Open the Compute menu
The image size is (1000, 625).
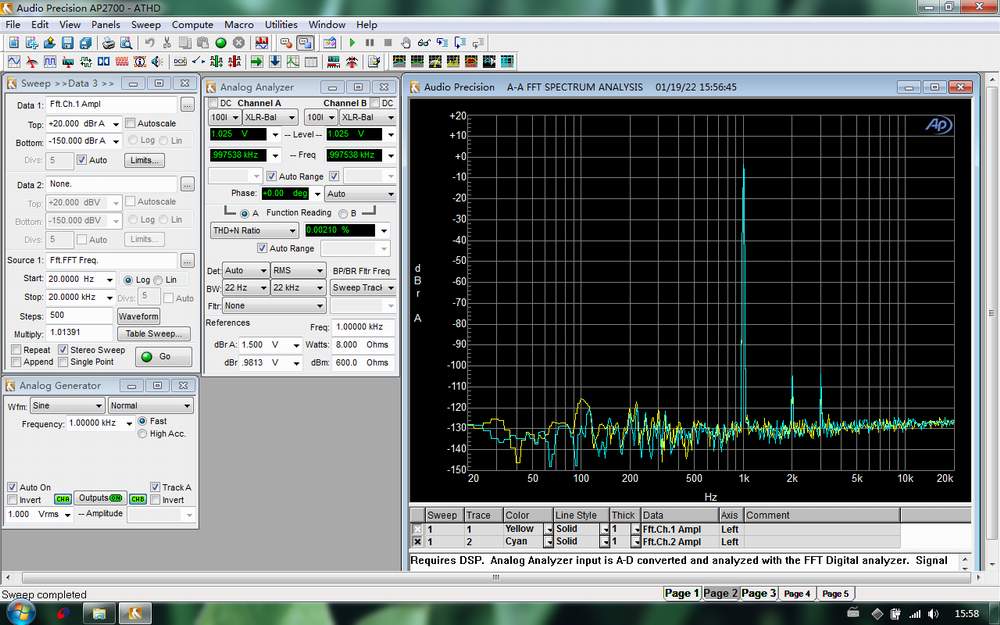tap(193, 24)
